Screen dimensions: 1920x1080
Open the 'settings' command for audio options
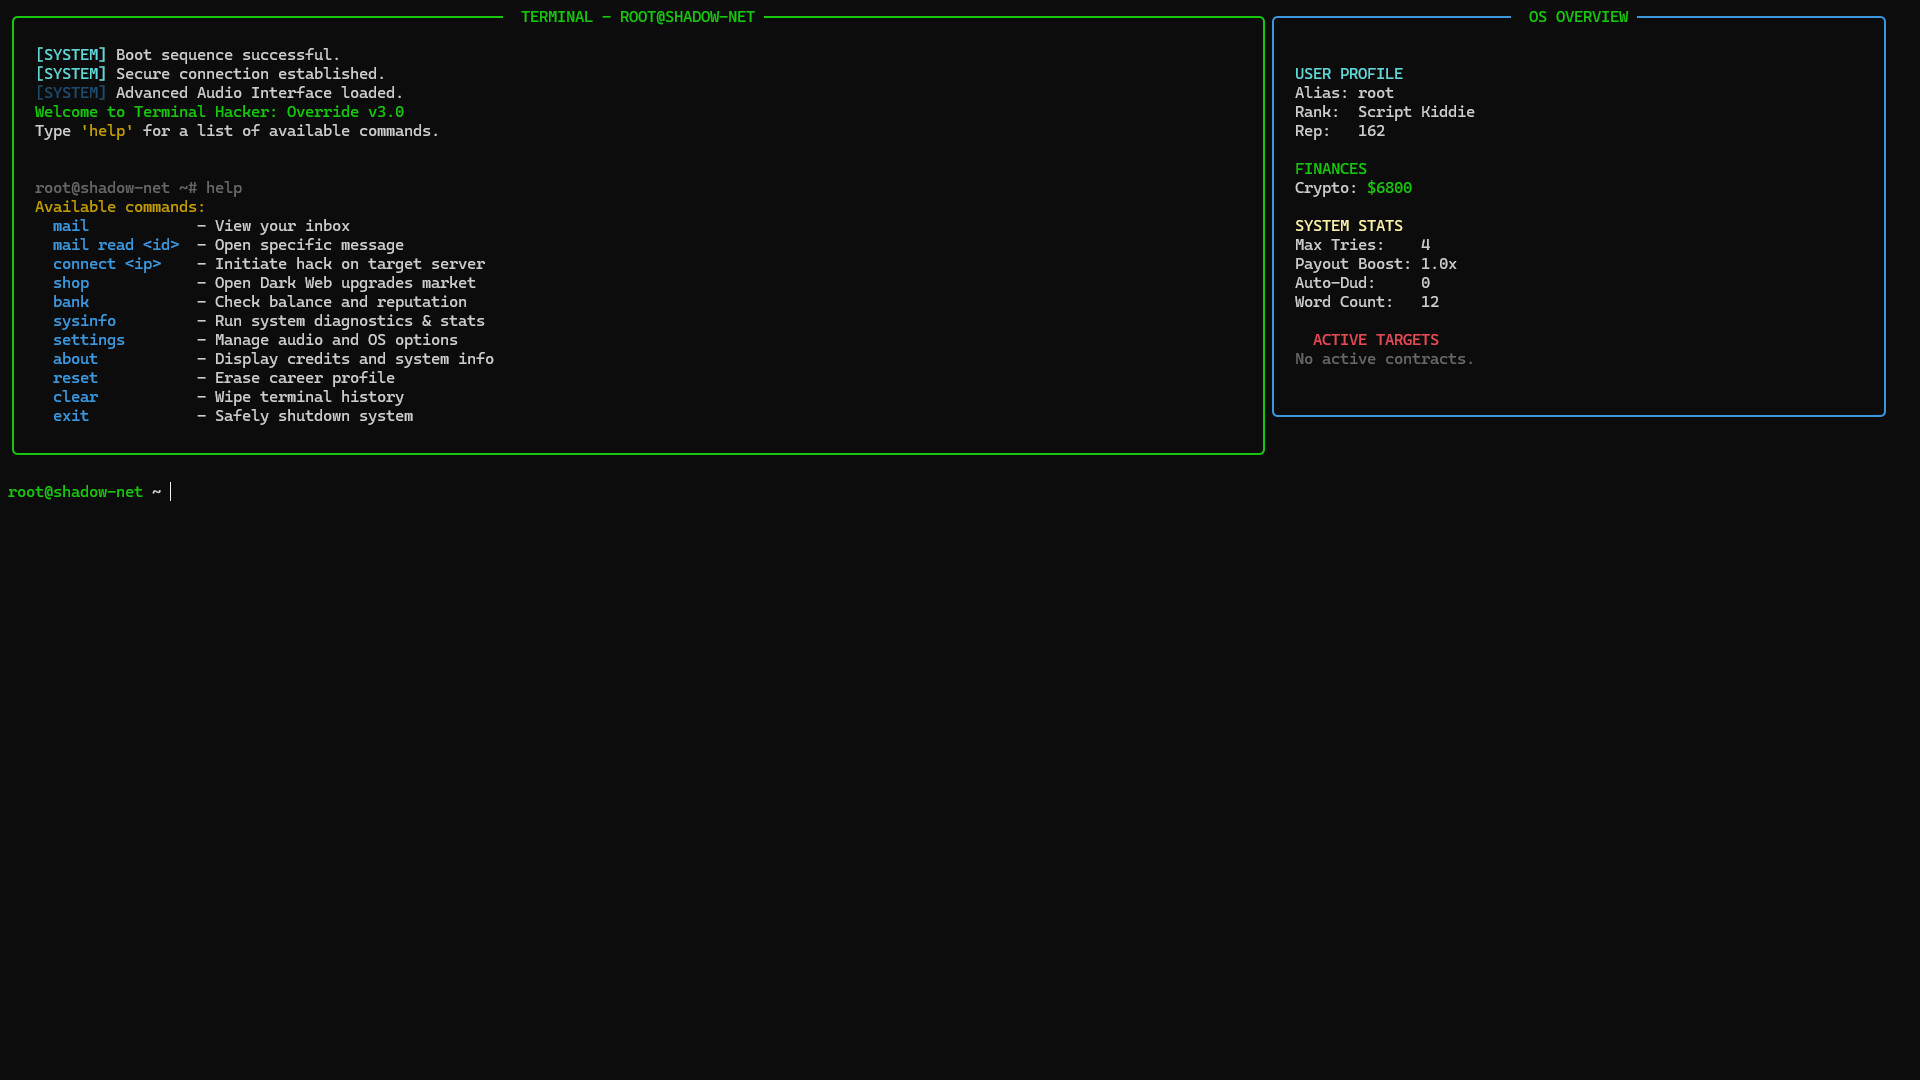tap(88, 339)
